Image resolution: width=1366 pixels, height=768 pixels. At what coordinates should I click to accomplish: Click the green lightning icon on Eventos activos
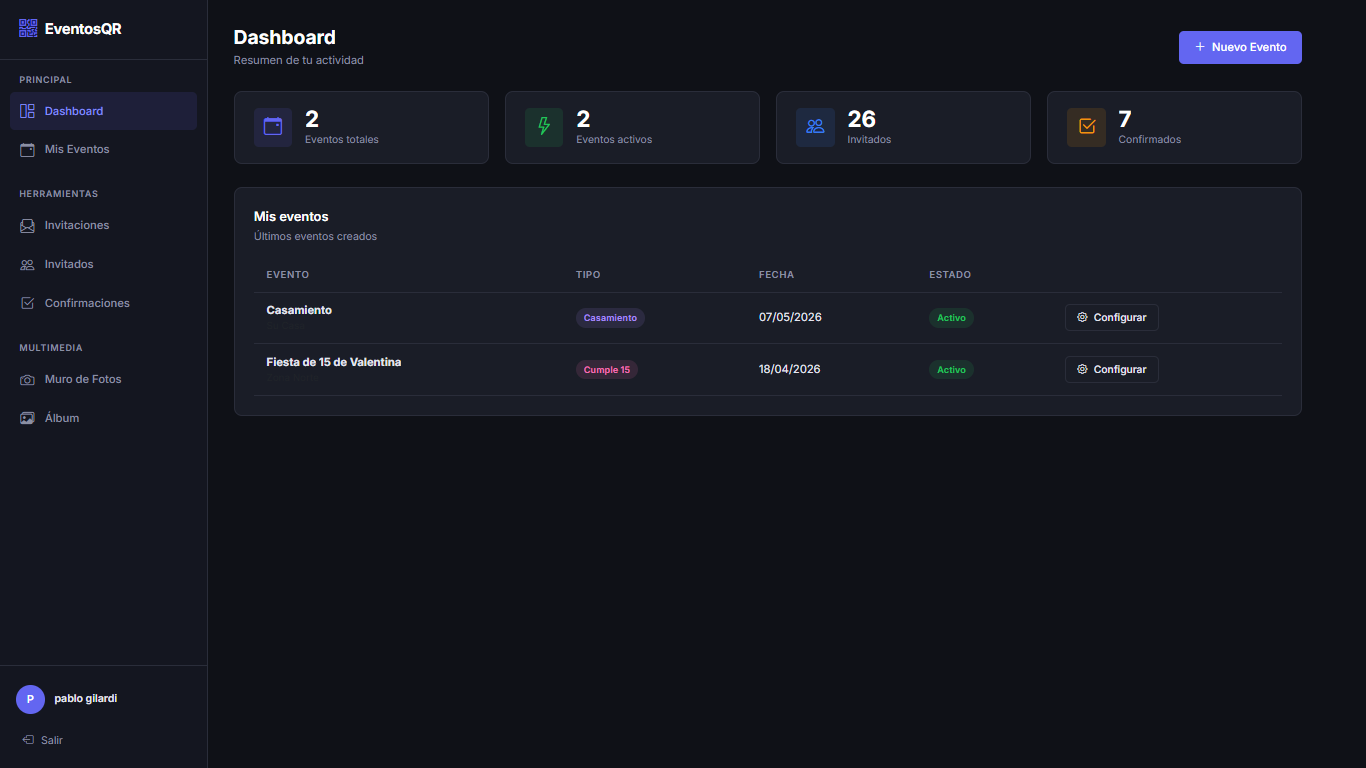pyautogui.click(x=543, y=127)
